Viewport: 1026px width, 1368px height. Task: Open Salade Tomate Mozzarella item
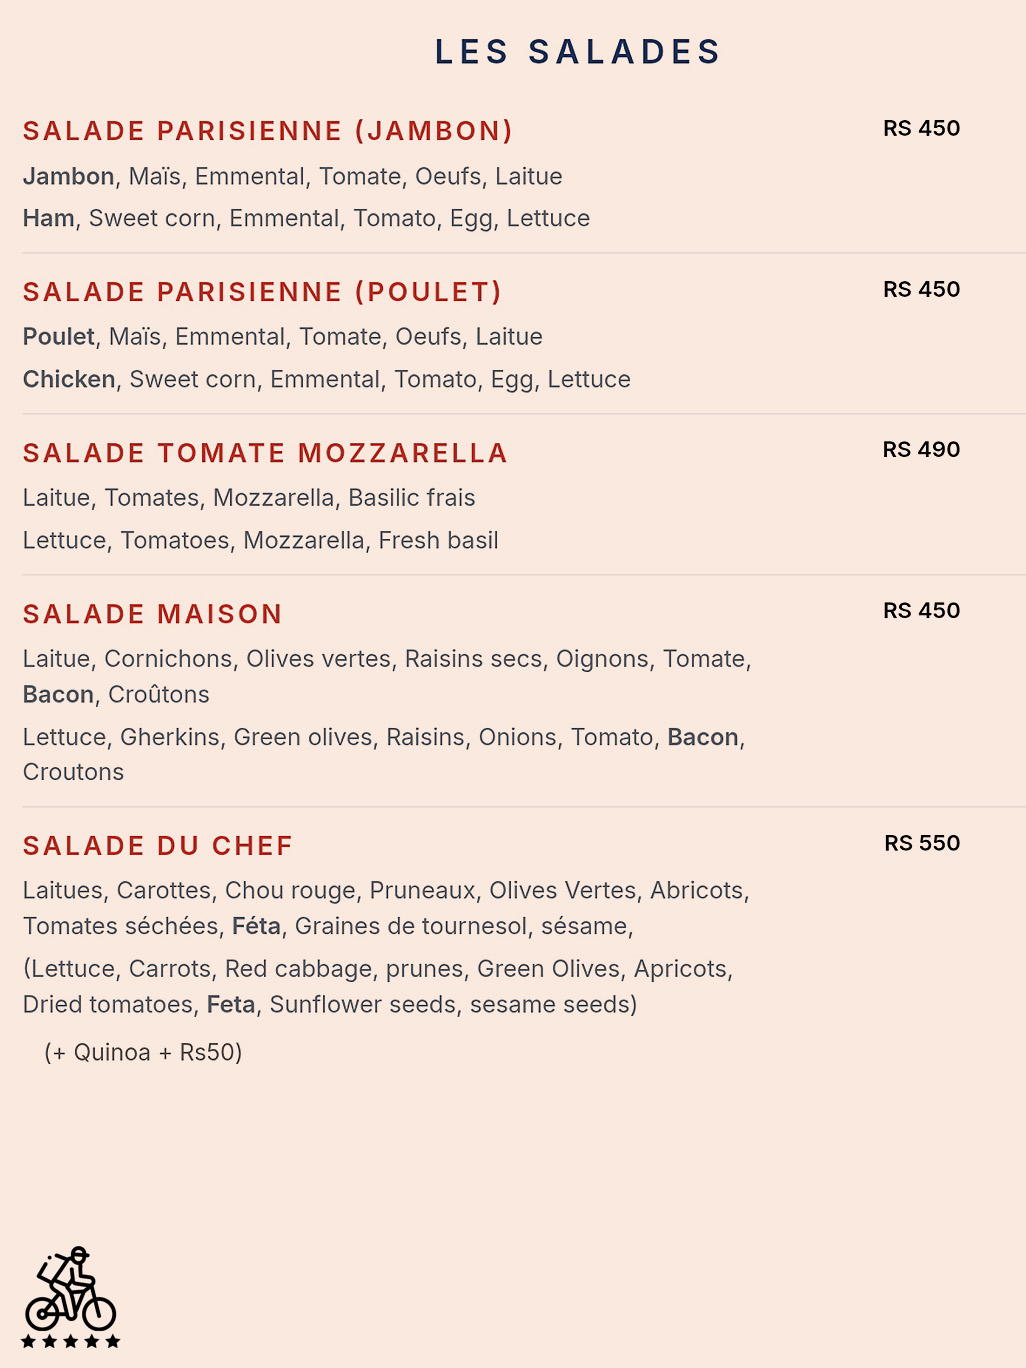(265, 453)
